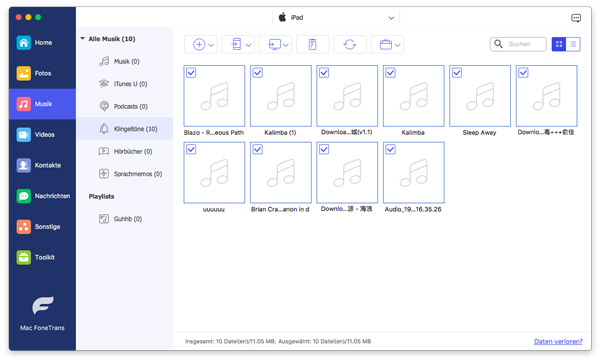Click the search magnifier icon
600x361 pixels.
(x=498, y=44)
